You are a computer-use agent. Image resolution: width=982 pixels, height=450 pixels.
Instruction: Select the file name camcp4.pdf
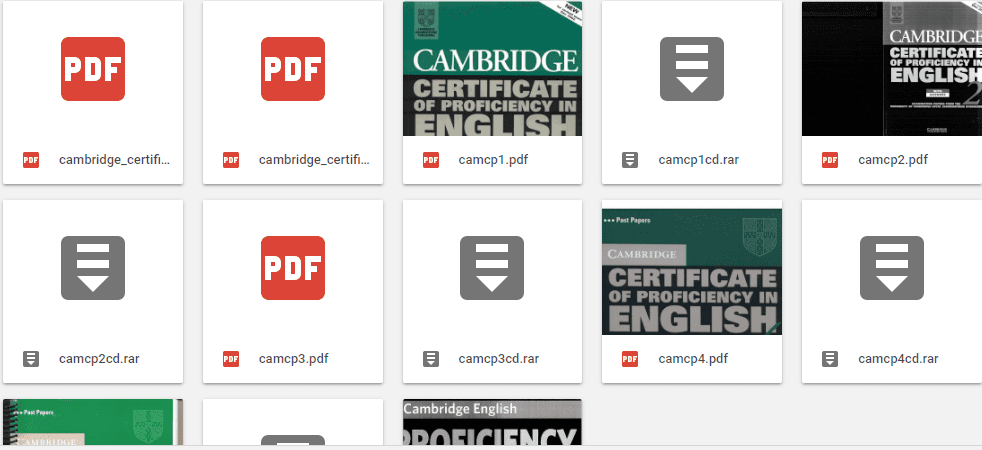click(693, 359)
